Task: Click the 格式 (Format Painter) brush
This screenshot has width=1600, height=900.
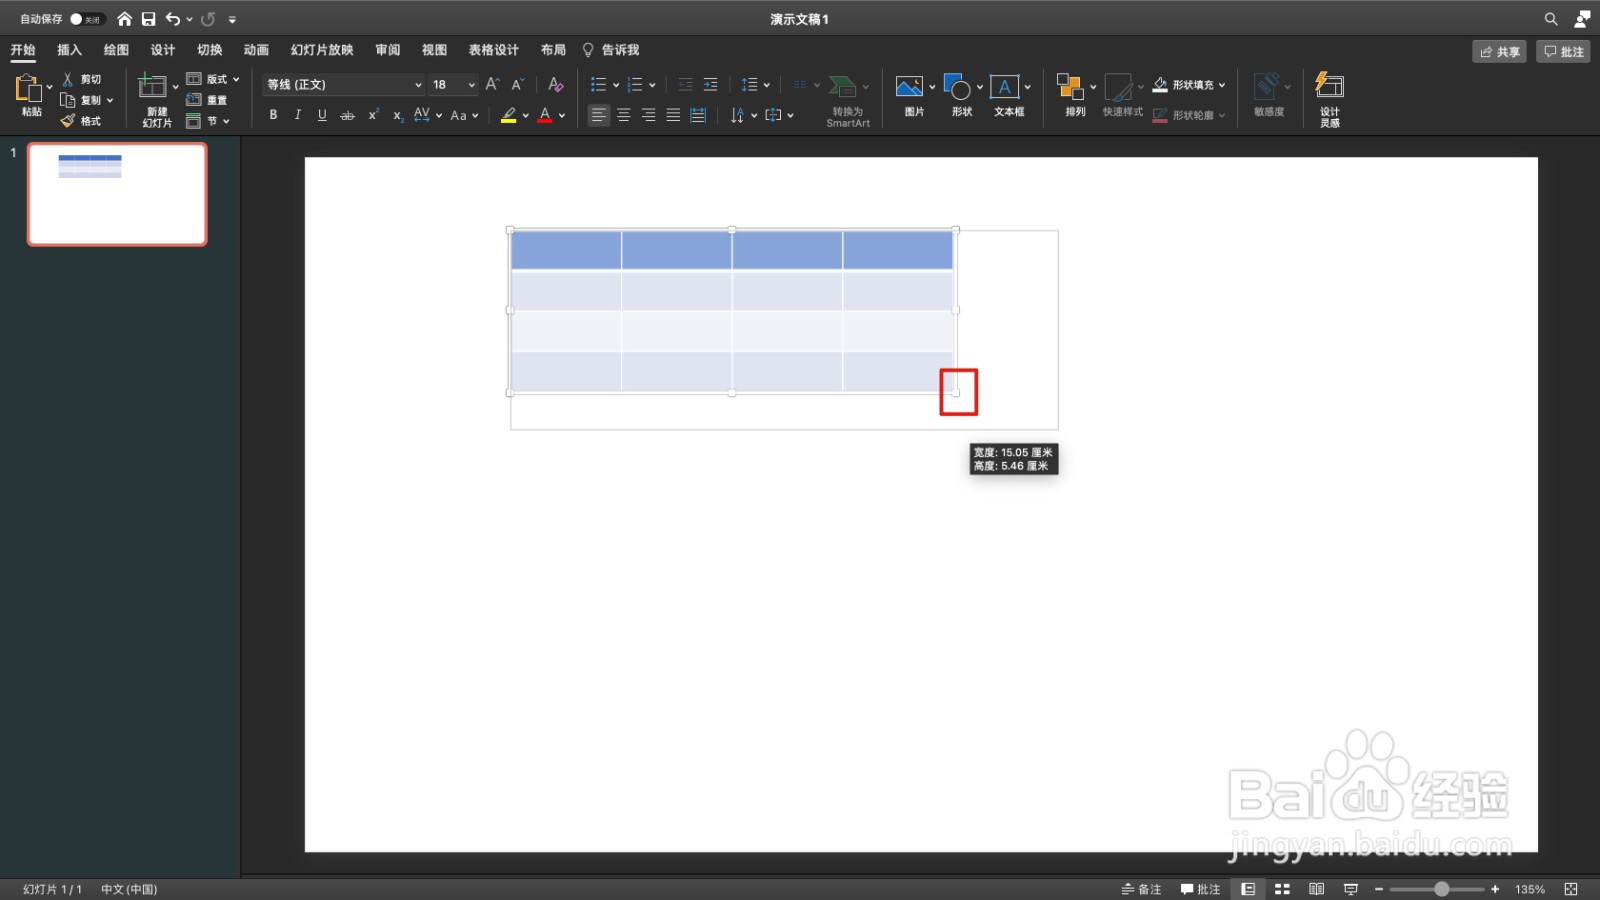Action: pyautogui.click(x=81, y=121)
